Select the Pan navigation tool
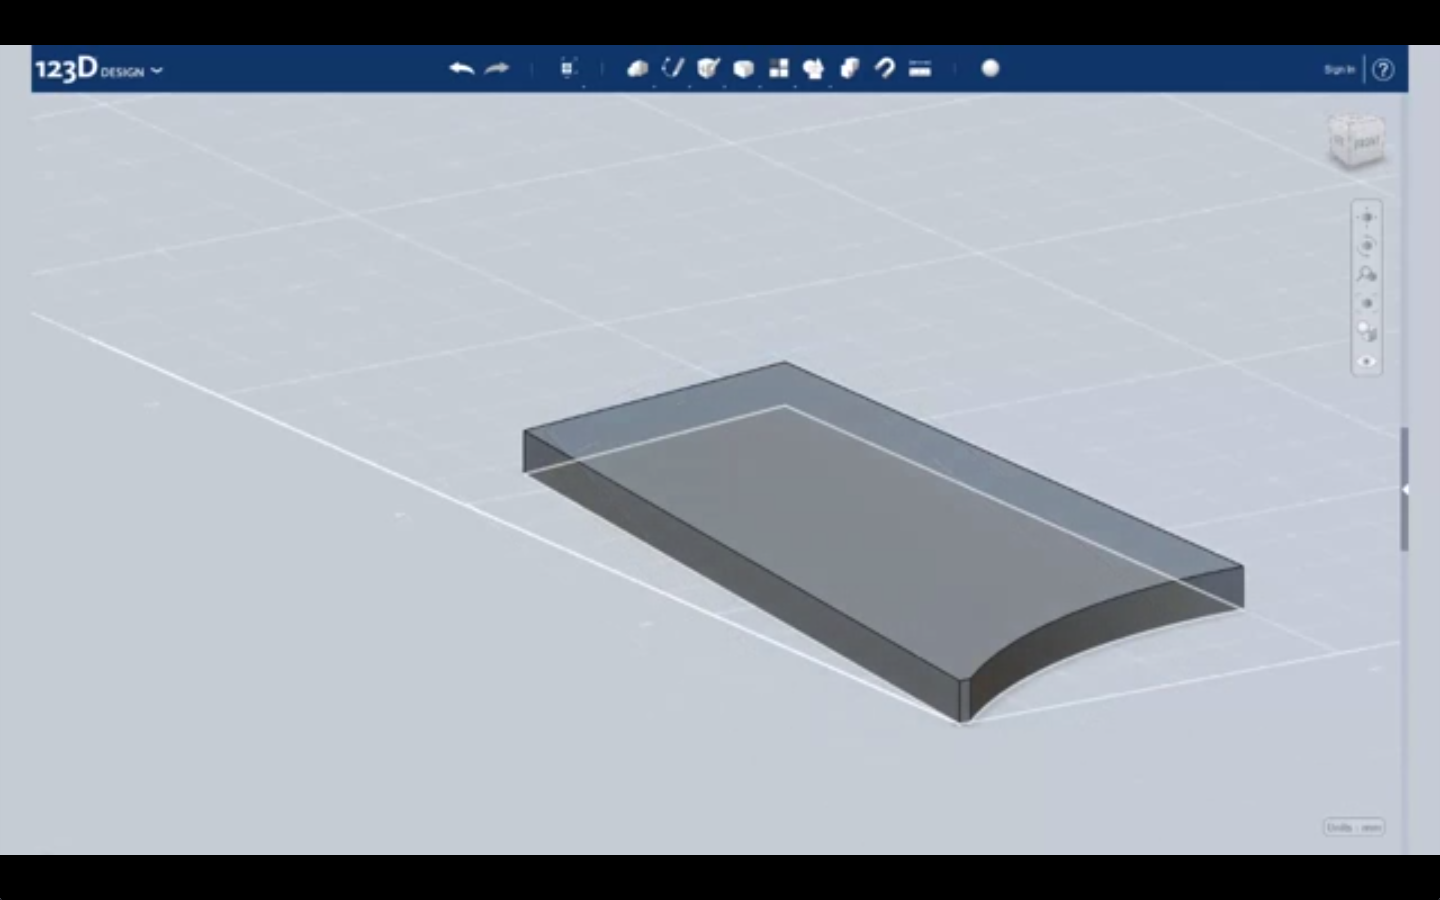 coord(1367,217)
